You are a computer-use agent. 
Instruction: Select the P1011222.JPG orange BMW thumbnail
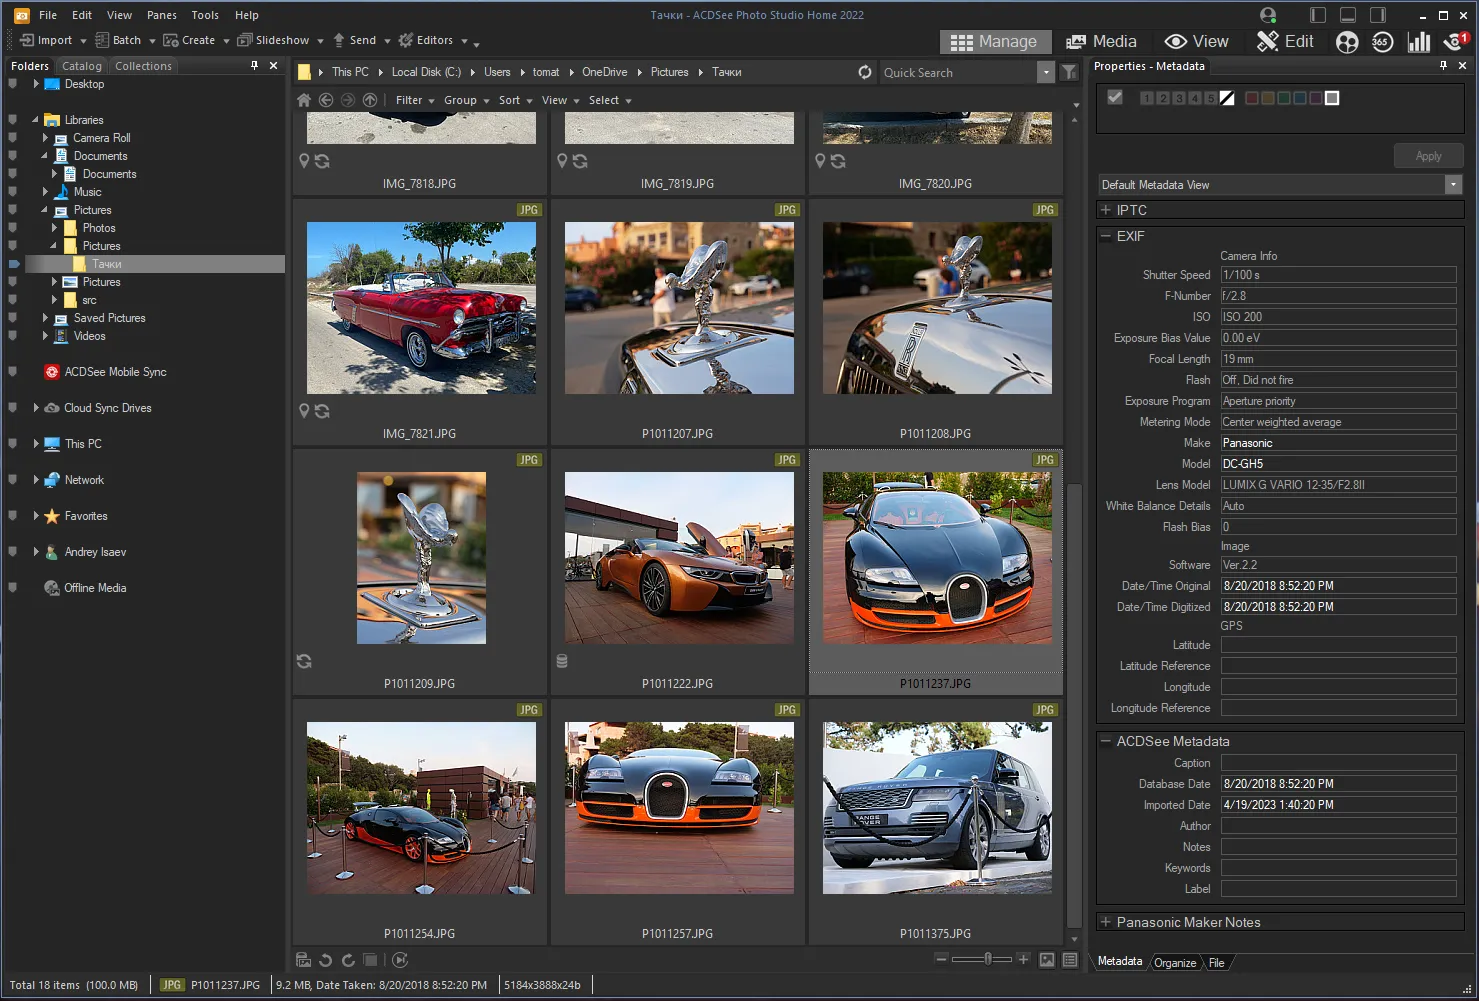[679, 558]
